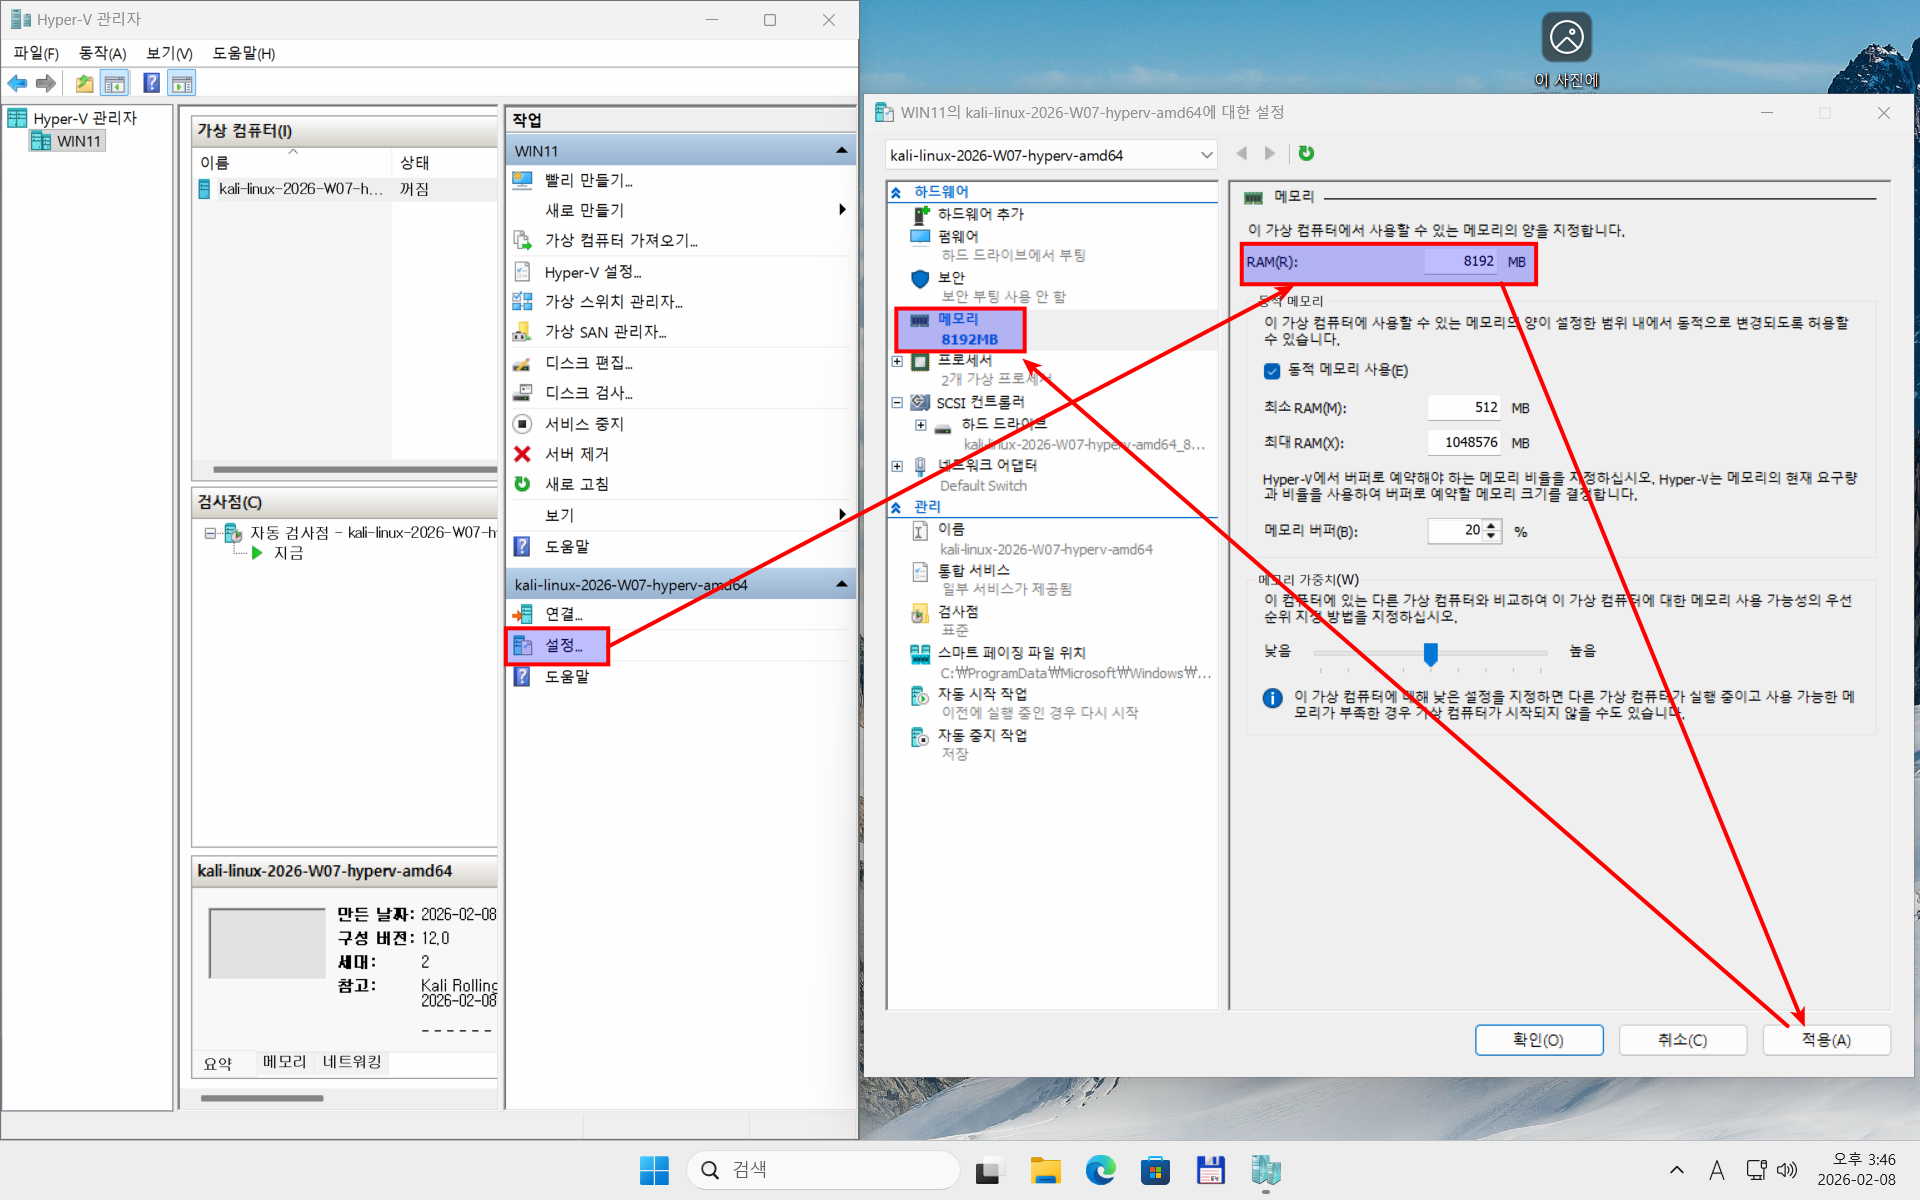The height and width of the screenshot is (1200, 1920).
Task: Click 서비스 중지 action
Action: (x=584, y=424)
